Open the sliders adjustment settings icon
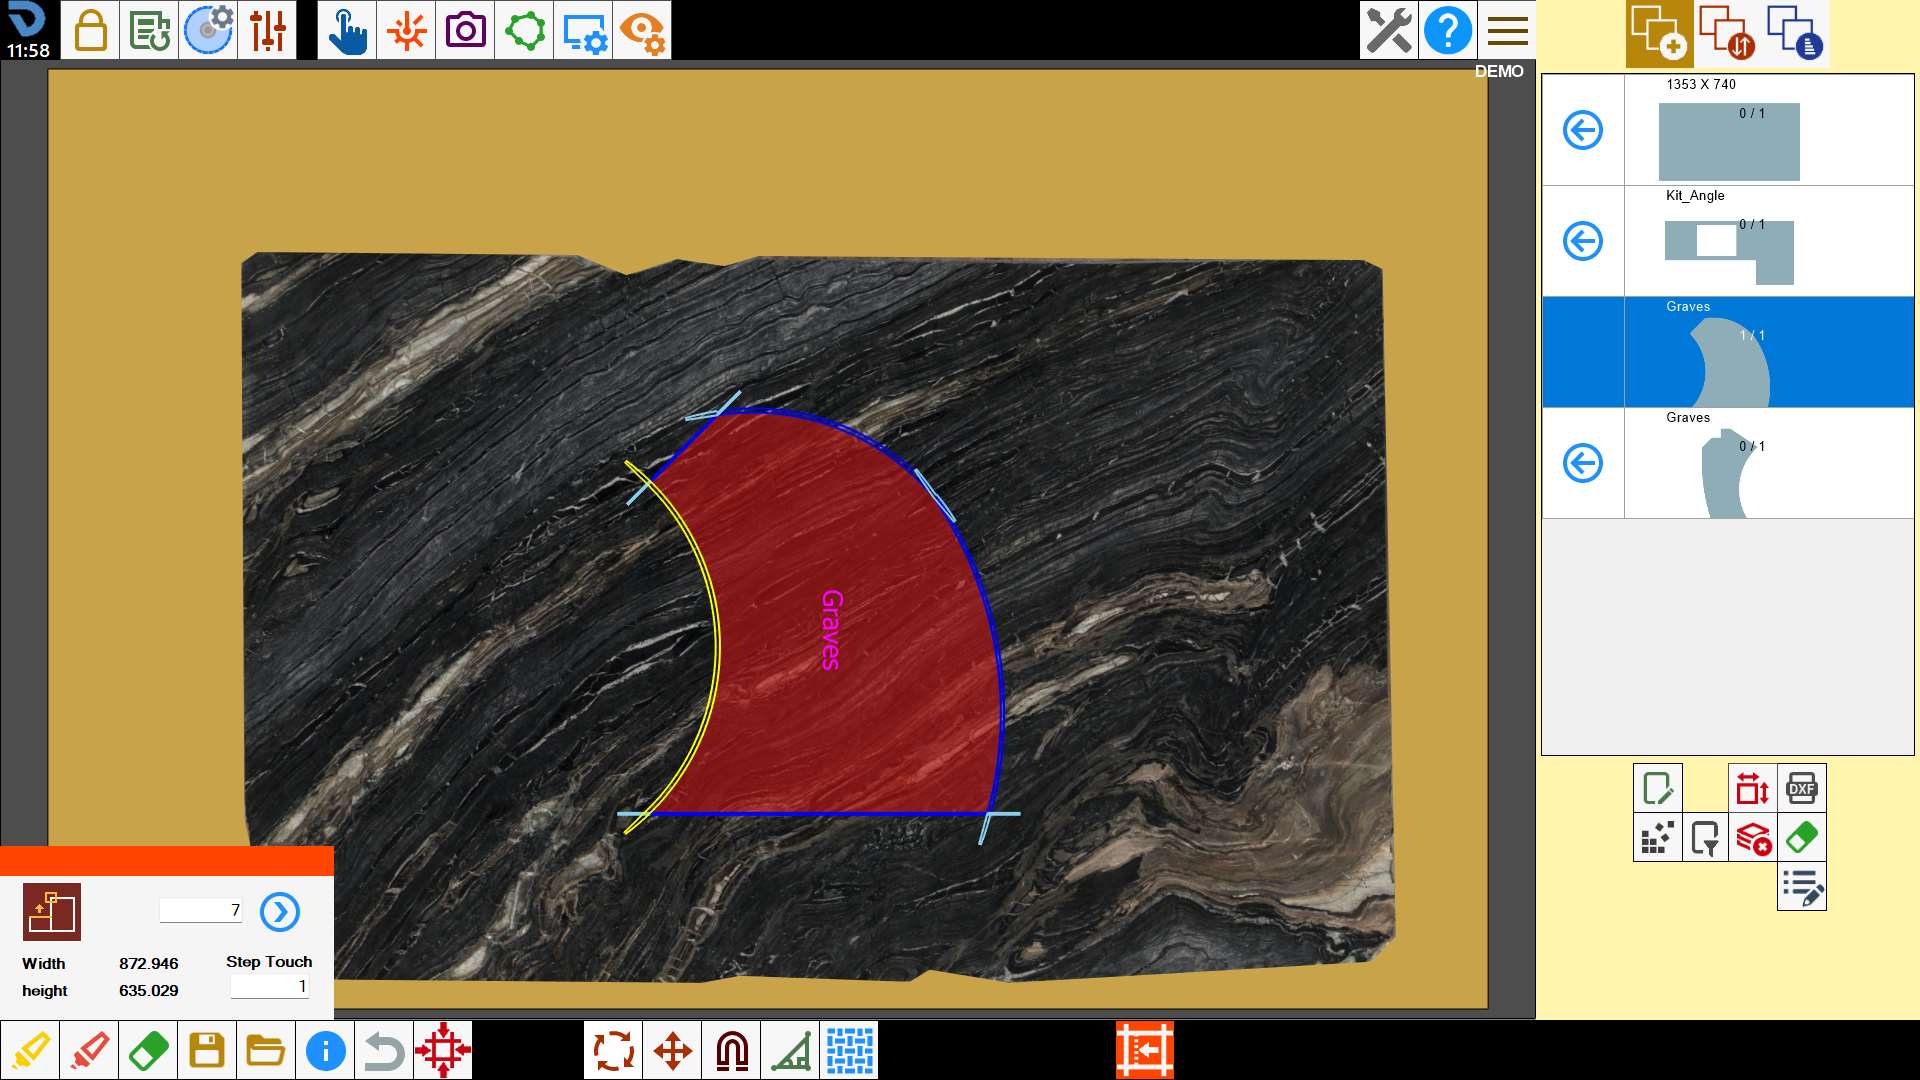The height and width of the screenshot is (1080, 1920). 268,30
